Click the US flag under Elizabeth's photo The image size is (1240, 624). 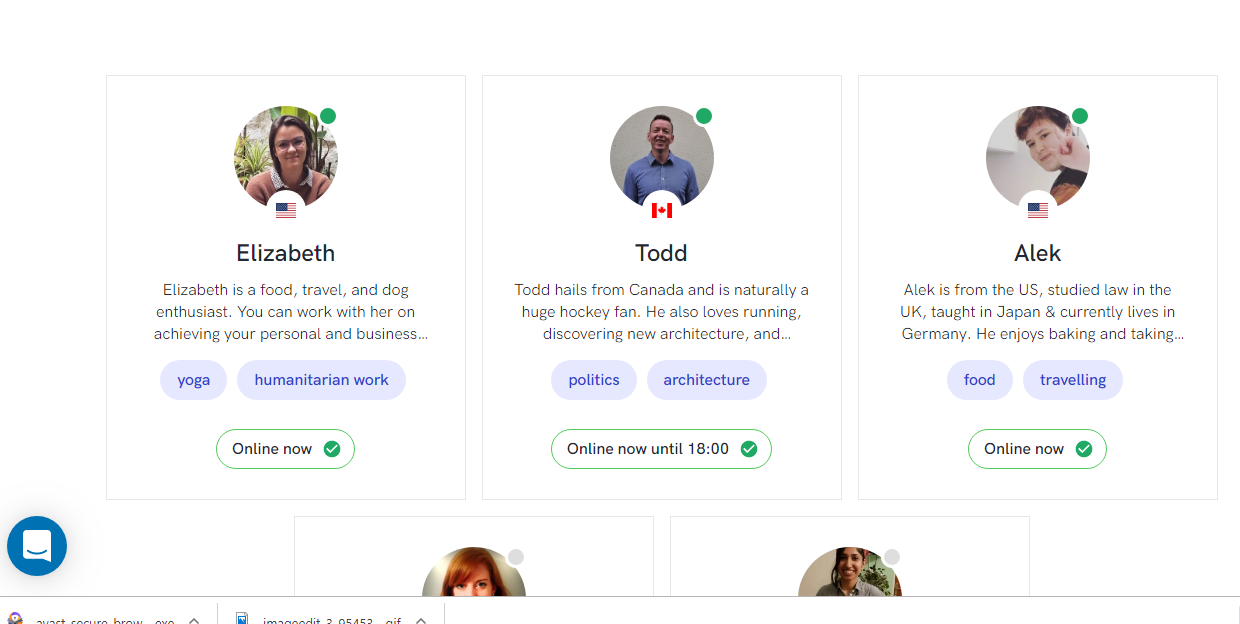pos(286,210)
